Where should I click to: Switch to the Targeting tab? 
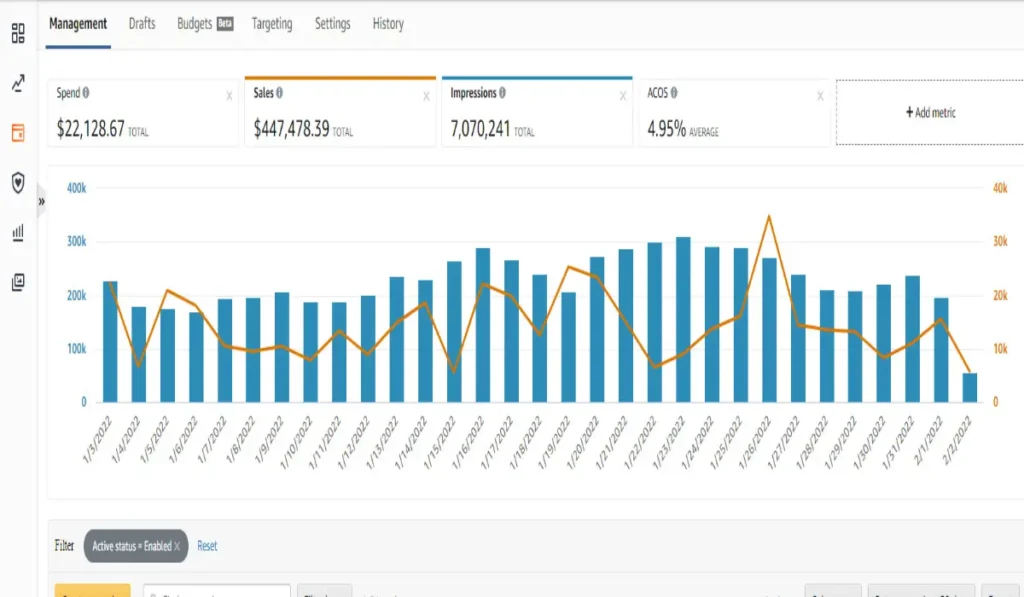(x=272, y=24)
